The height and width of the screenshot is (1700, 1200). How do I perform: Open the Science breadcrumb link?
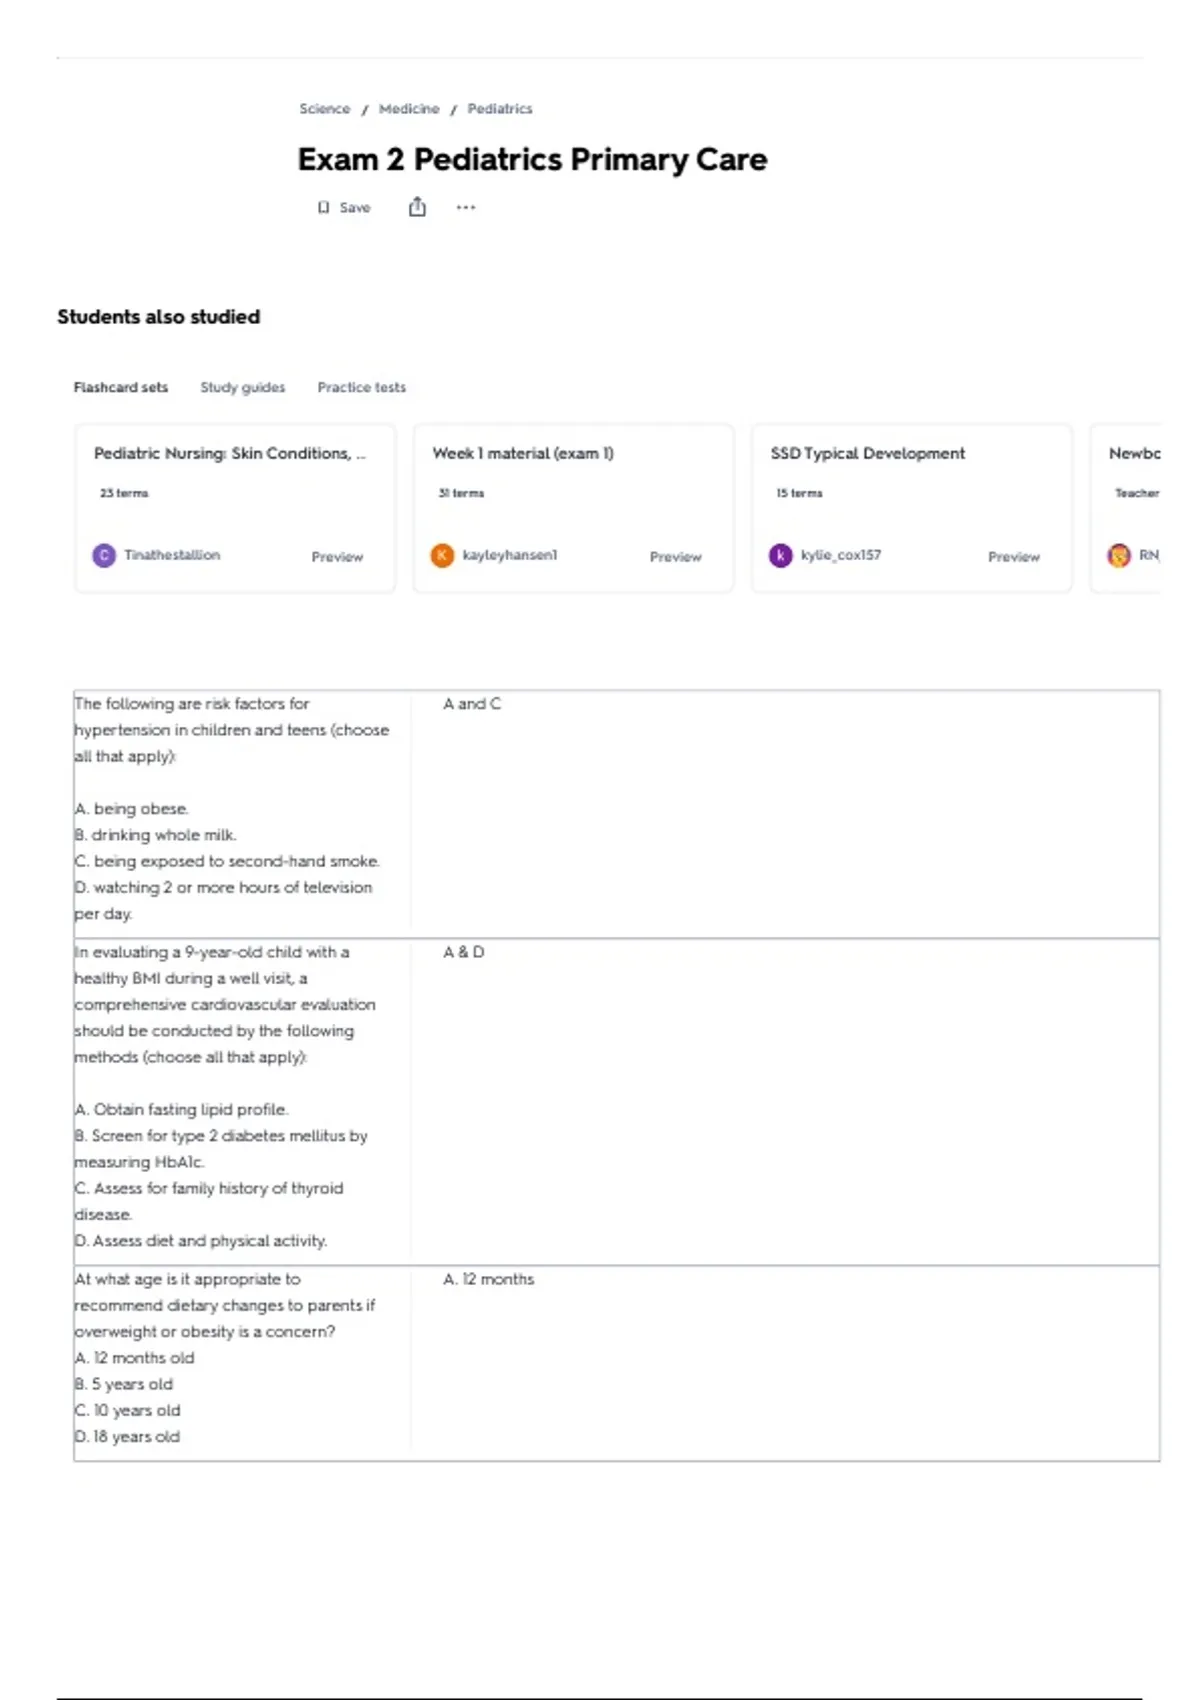tap(325, 108)
